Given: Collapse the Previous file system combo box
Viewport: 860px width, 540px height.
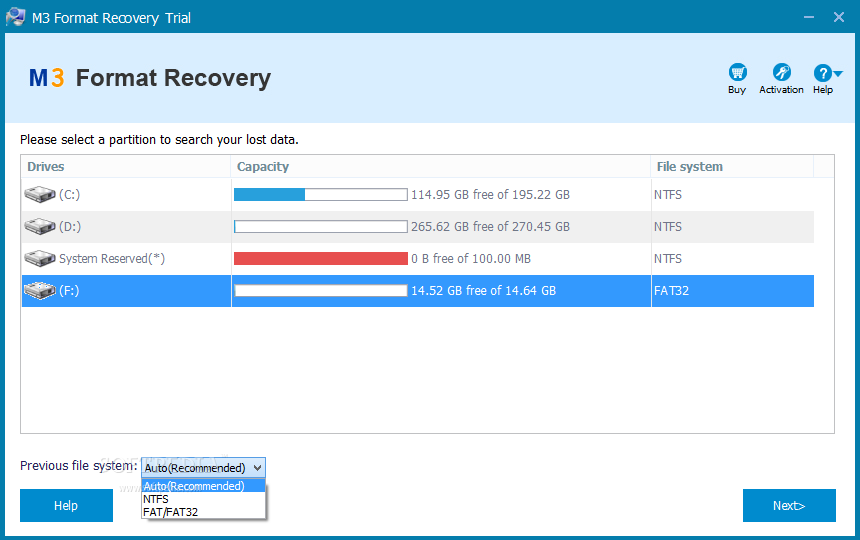Looking at the screenshot, I should coord(257,468).
